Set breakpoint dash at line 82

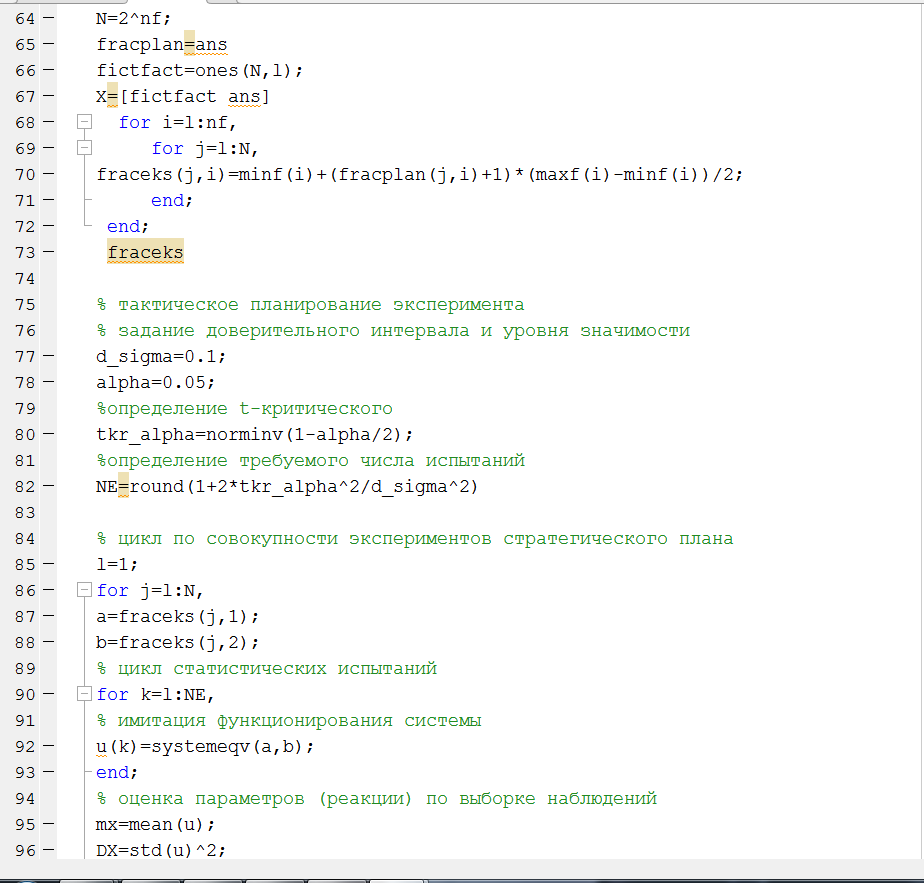48,486
